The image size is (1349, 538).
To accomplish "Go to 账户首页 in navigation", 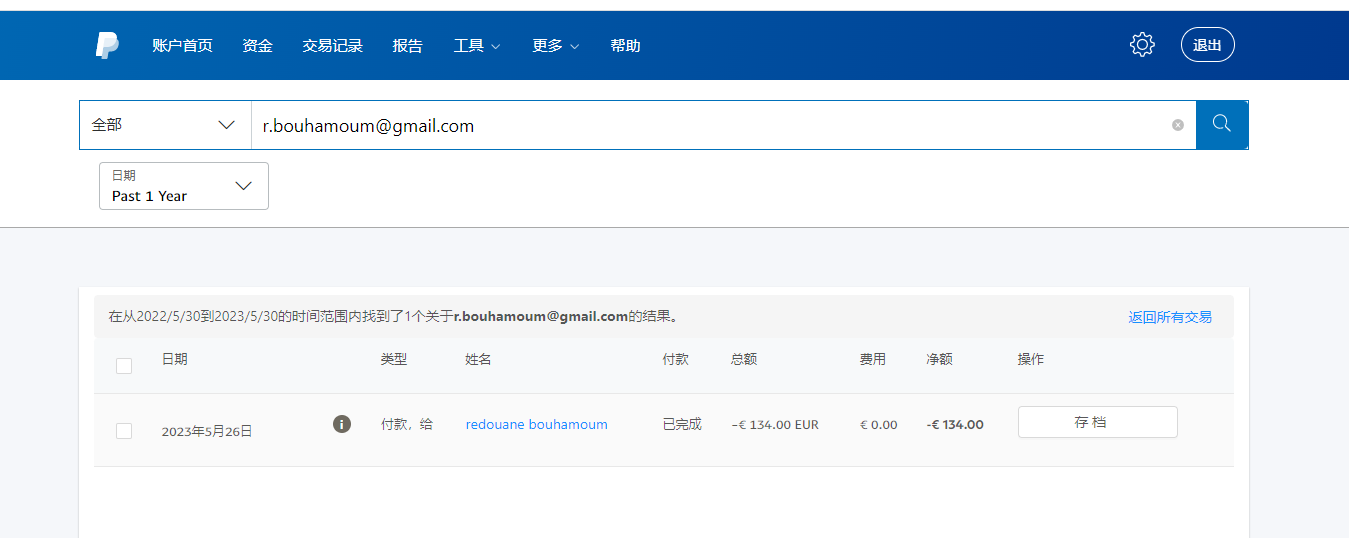I will click(x=182, y=46).
